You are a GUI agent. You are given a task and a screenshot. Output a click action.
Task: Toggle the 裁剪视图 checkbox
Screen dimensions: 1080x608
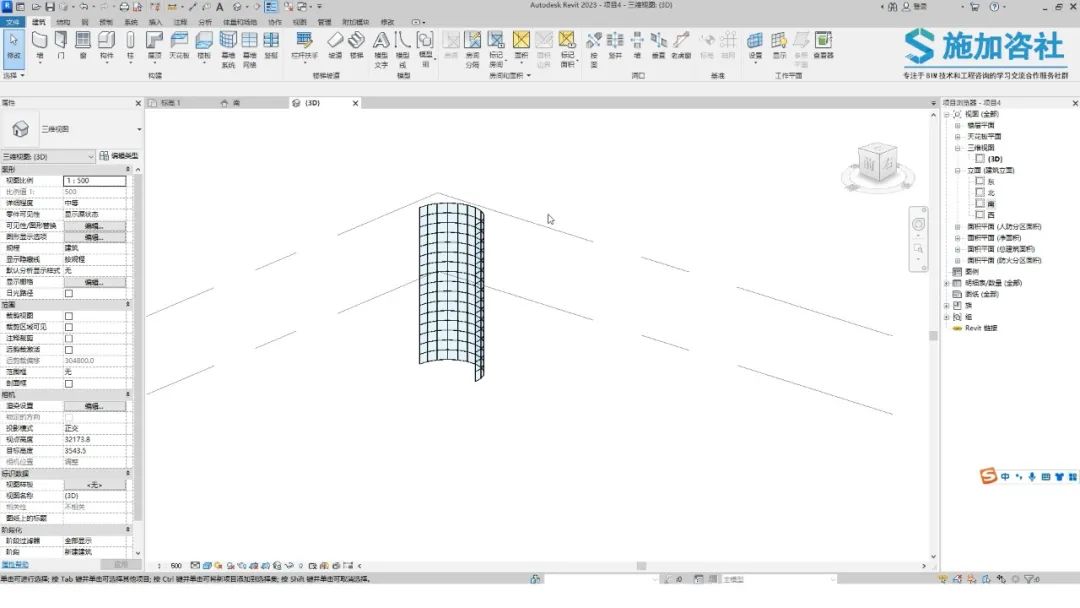tap(69, 316)
